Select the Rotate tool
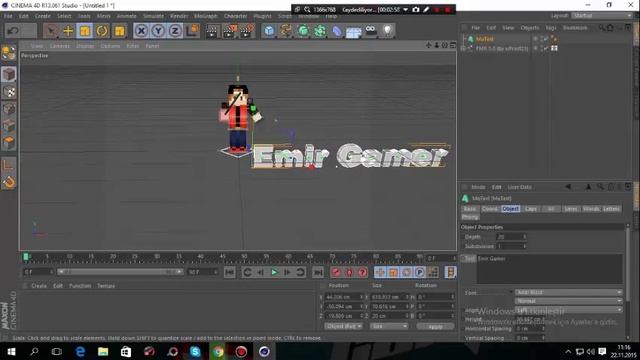Screen dimensions: 640x360 click(x=102, y=31)
